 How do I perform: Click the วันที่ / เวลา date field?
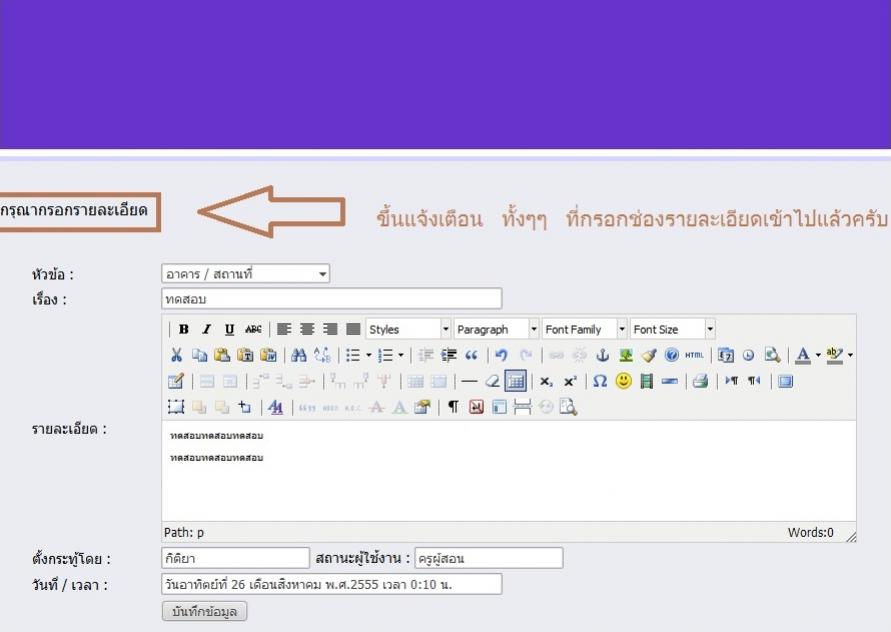pos(332,584)
